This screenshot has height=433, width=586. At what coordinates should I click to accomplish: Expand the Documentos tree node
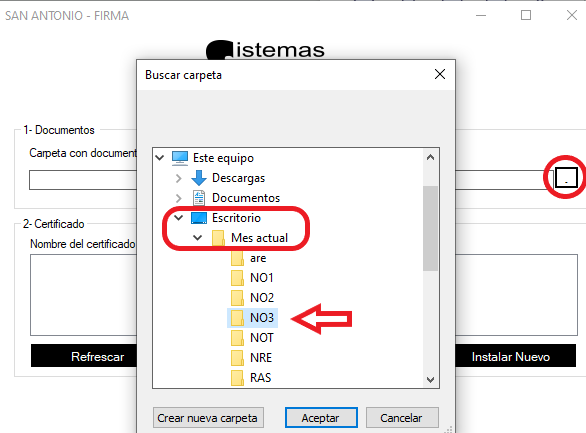coord(179,198)
